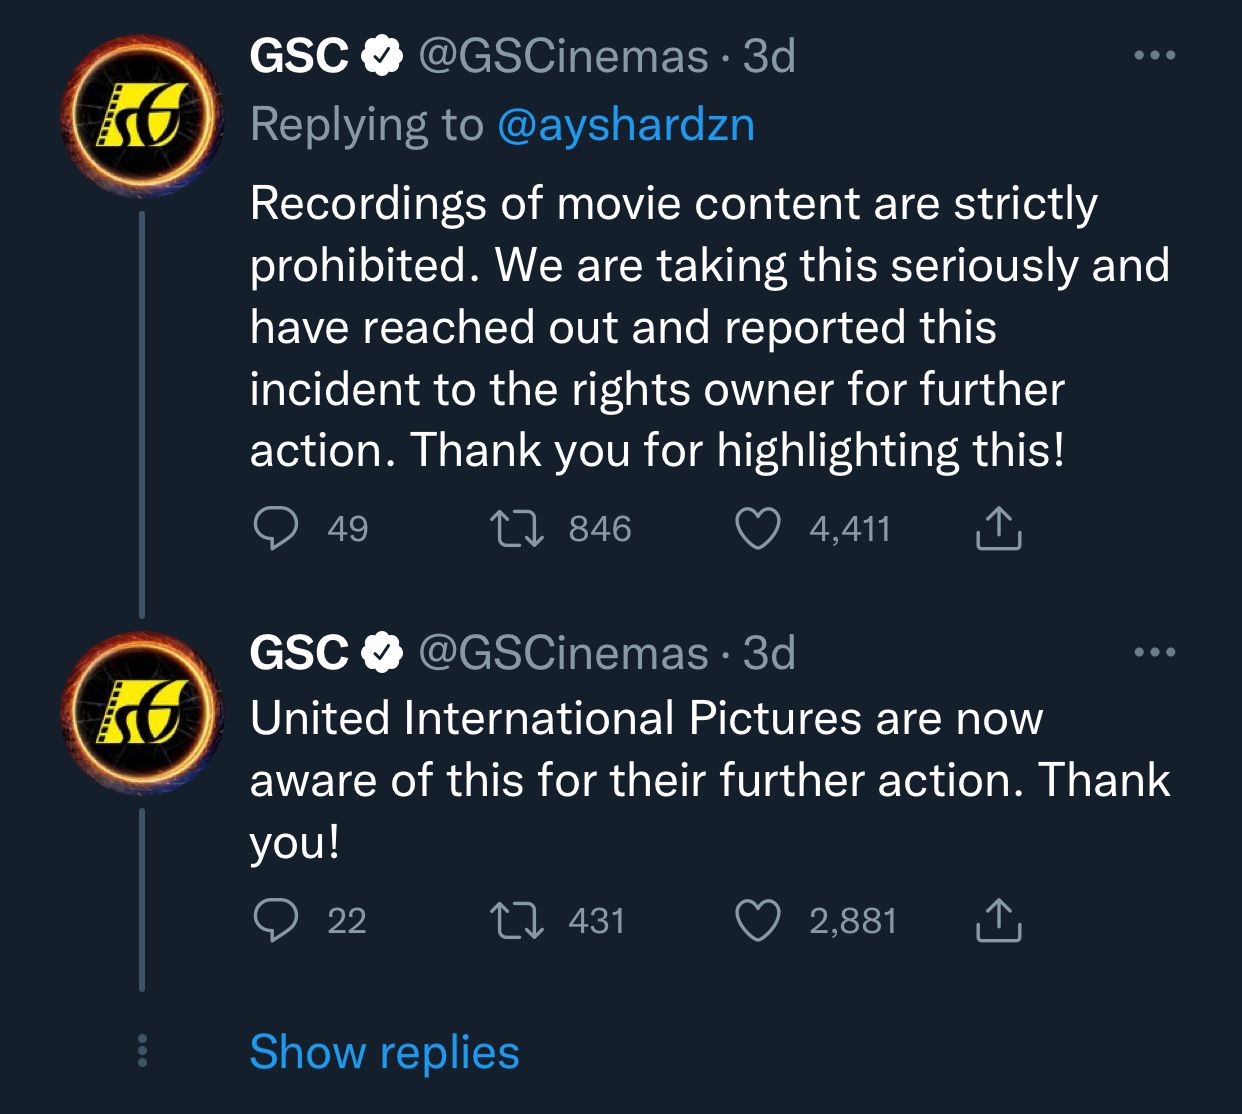Share the 'Recordings of movie content' tweet
Image resolution: width=1242 pixels, height=1114 pixels.
[x=998, y=528]
